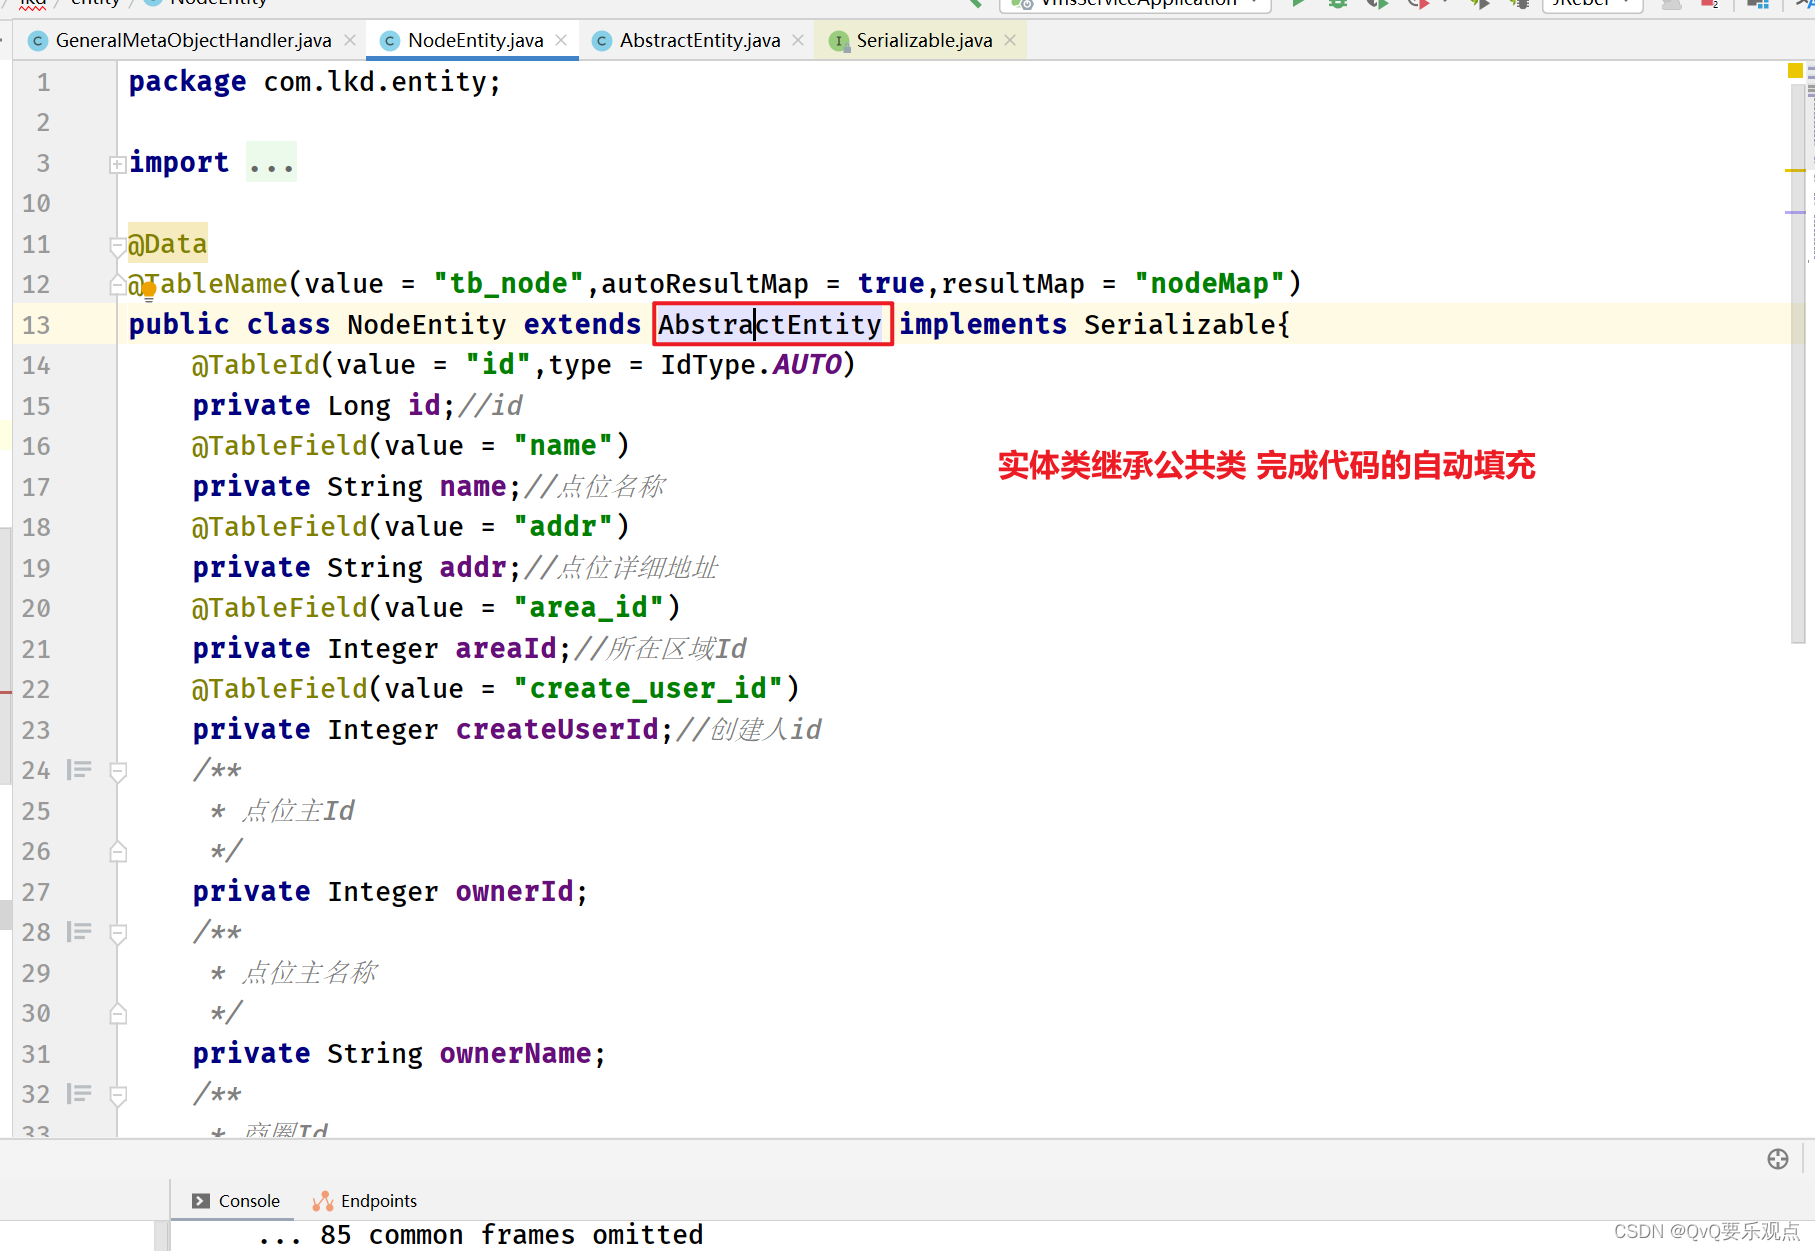Viewport: 1815px width, 1251px height.
Task: Click package com.lkd.entity statement
Action: point(314,82)
